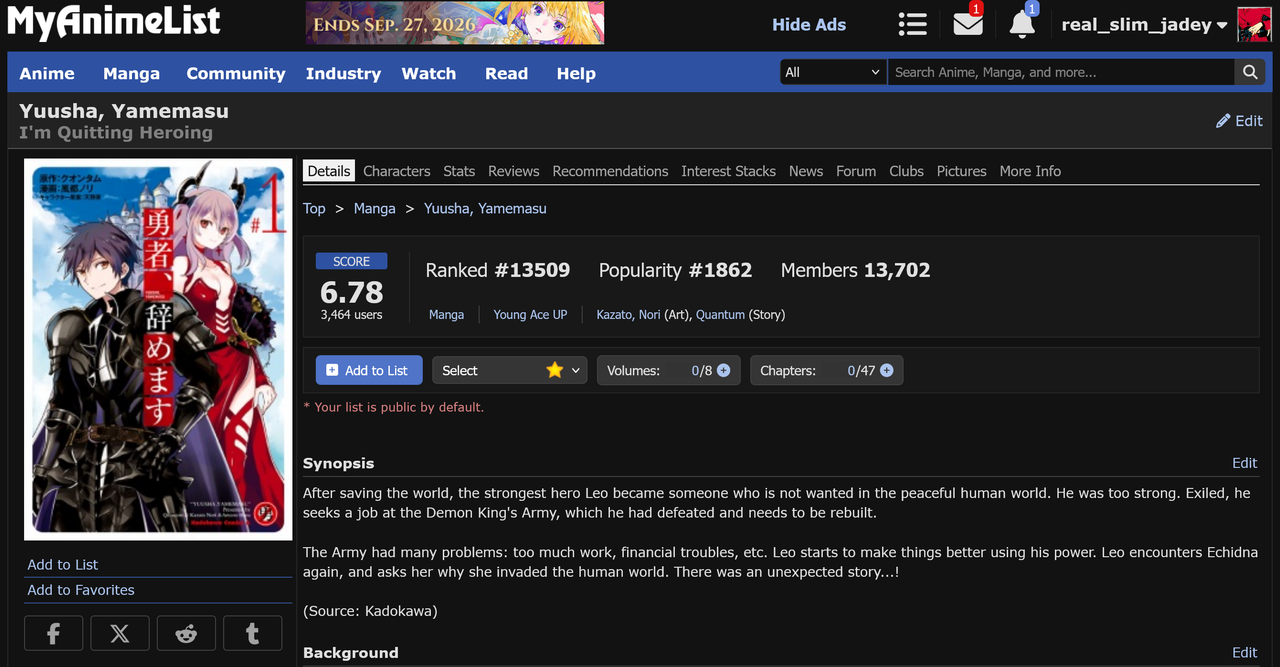Open the score Select dropdown
Image resolution: width=1280 pixels, height=667 pixels.
(x=509, y=370)
